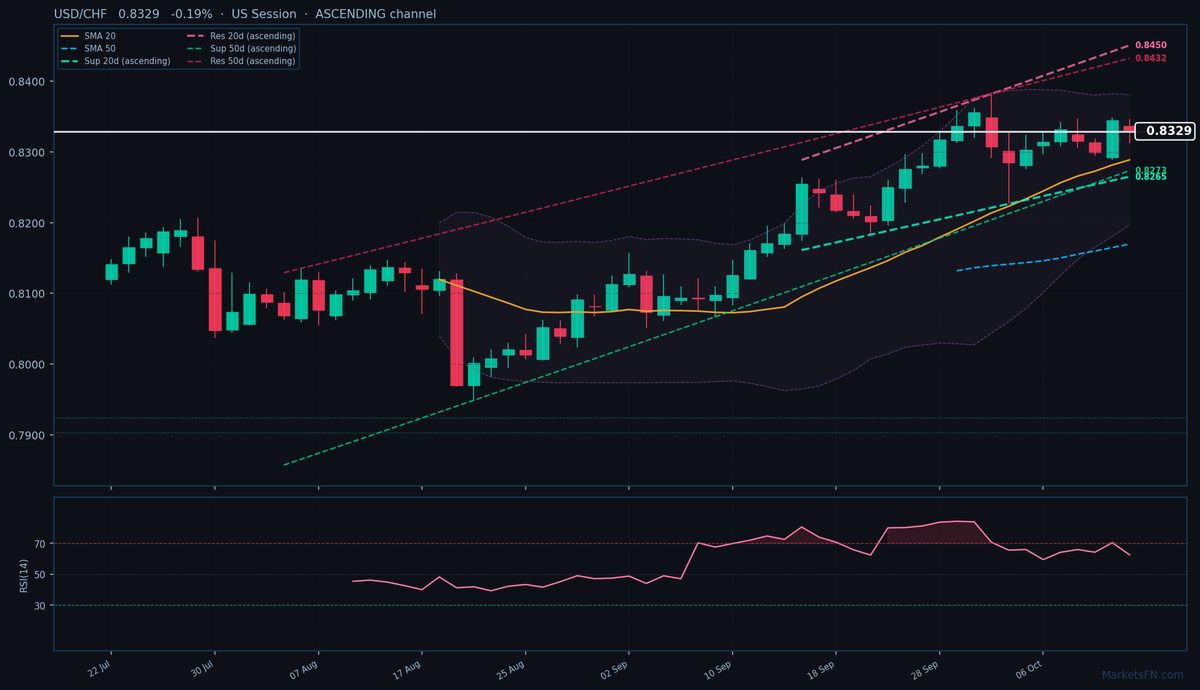Click the 0.8450 resistance price label
Screen dimensions: 1200x690
pyautogui.click(x=1151, y=46)
